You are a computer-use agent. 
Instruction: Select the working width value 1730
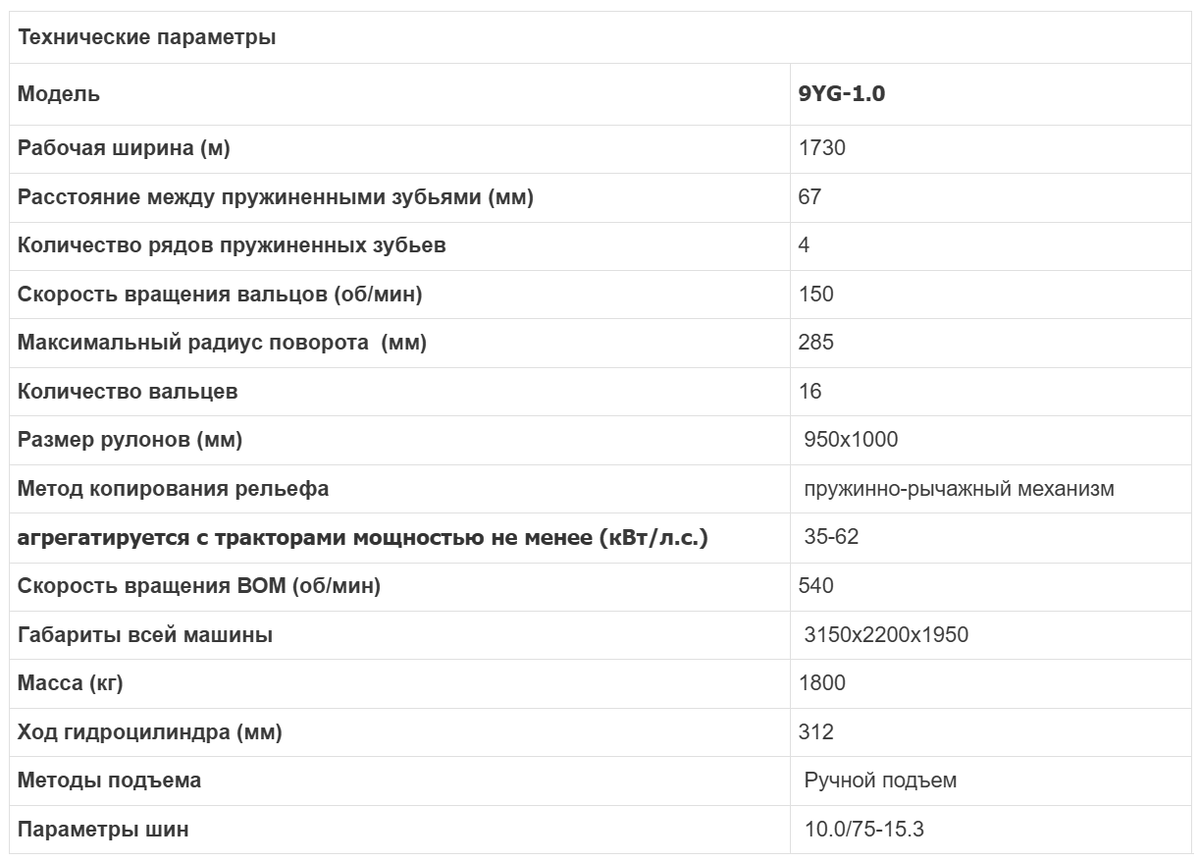click(x=822, y=148)
